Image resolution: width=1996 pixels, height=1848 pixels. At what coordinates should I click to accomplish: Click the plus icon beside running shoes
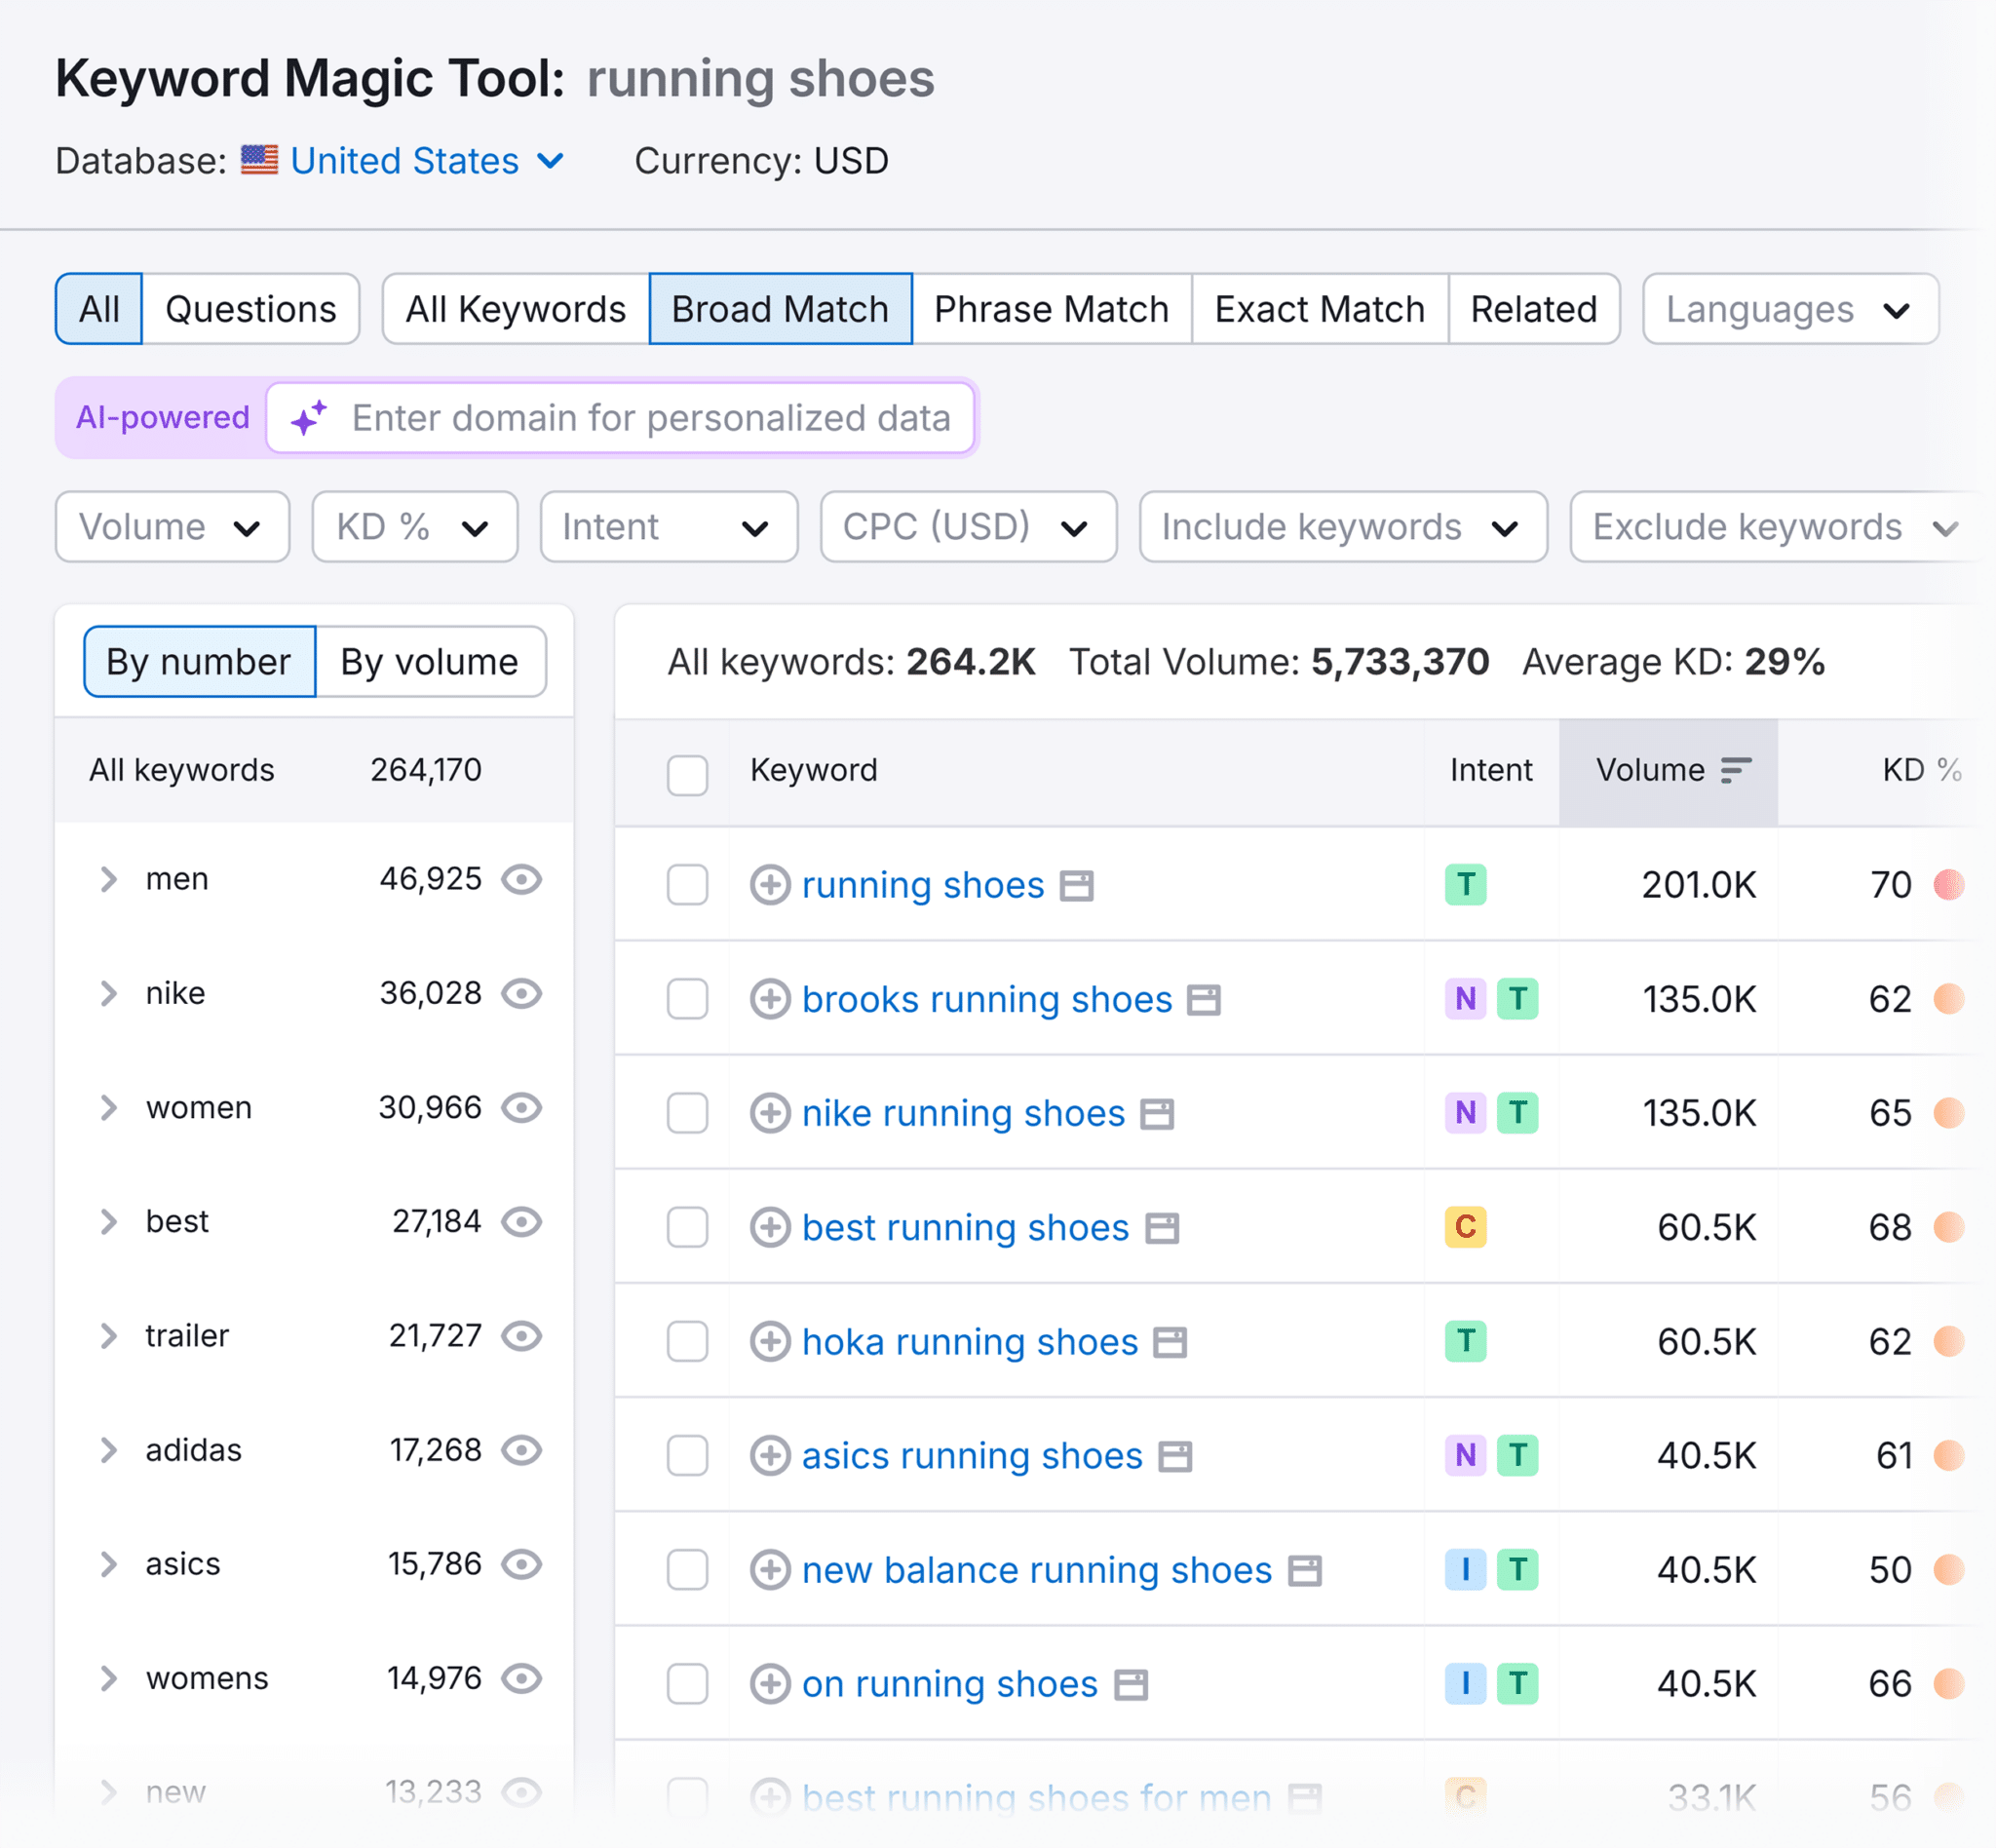[770, 885]
